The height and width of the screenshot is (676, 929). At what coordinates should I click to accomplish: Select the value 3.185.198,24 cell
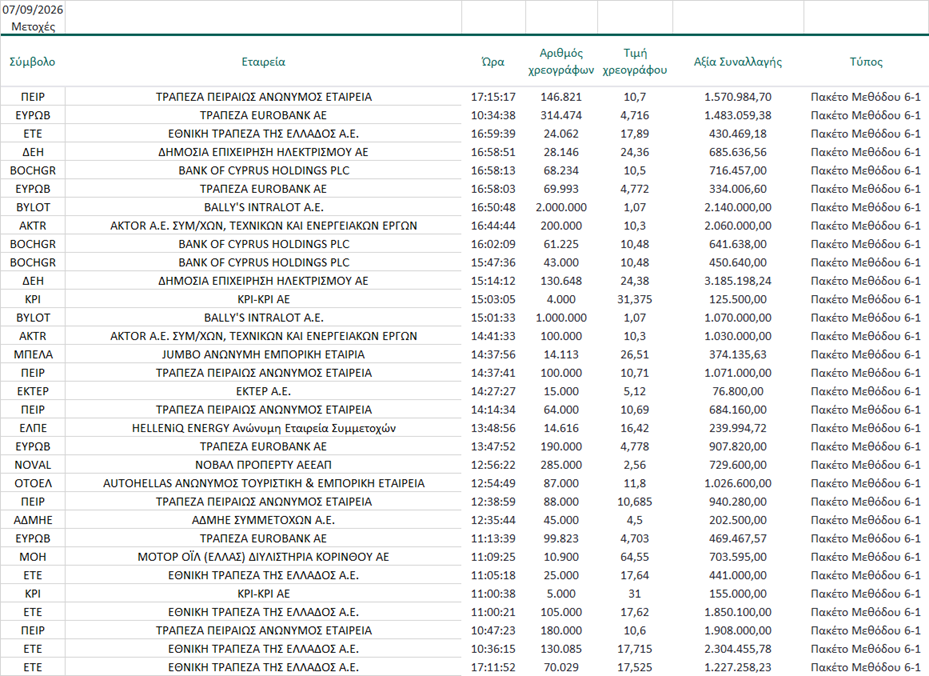pos(738,281)
